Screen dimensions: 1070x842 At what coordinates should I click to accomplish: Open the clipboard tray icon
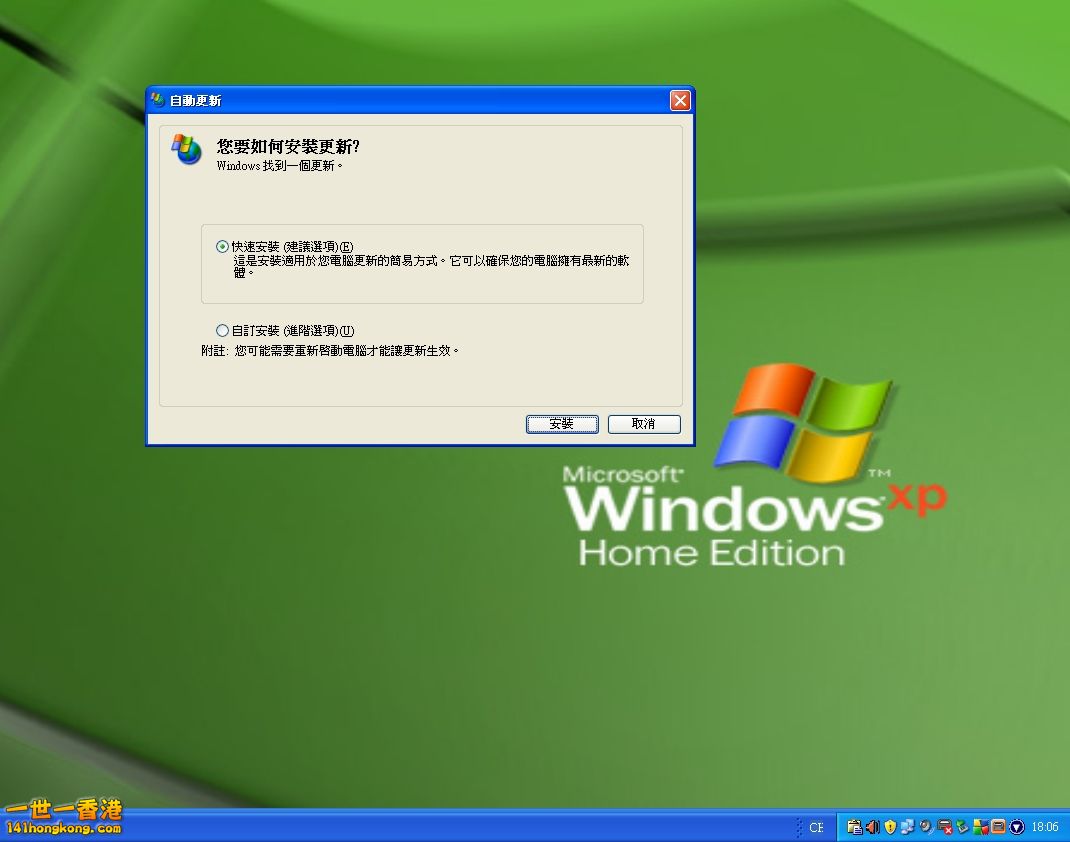pyautogui.click(x=855, y=827)
